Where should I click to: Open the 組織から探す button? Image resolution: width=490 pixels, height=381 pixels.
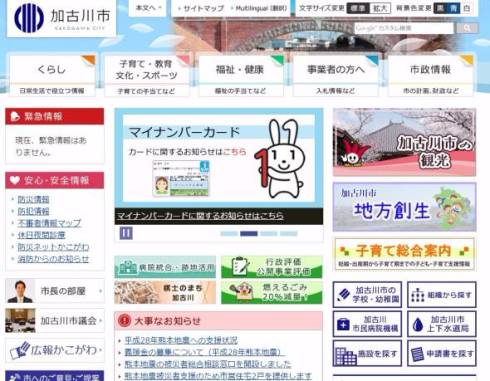pyautogui.click(x=442, y=295)
